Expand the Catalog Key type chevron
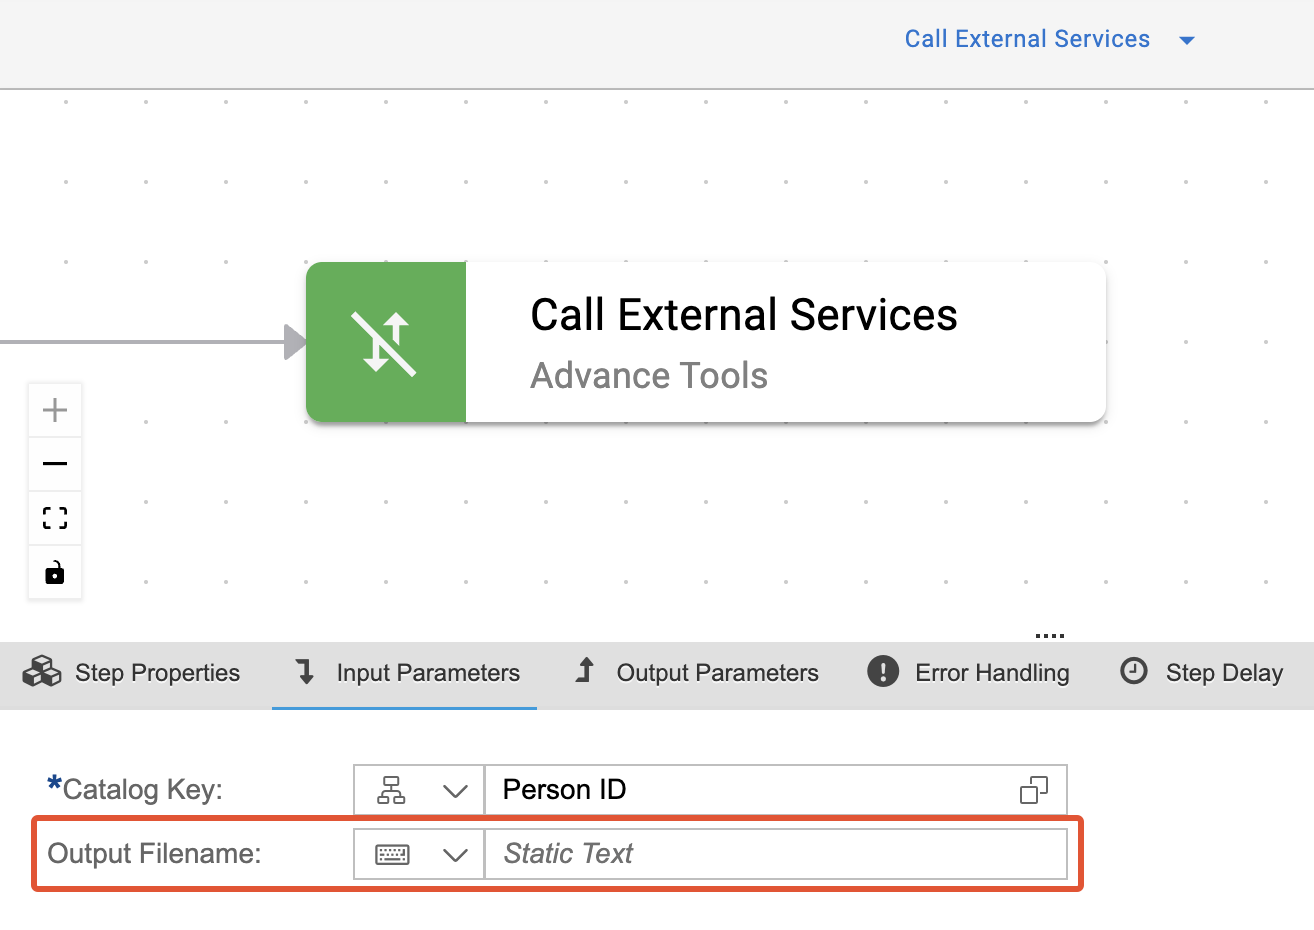Image resolution: width=1314 pixels, height=930 pixels. point(455,791)
